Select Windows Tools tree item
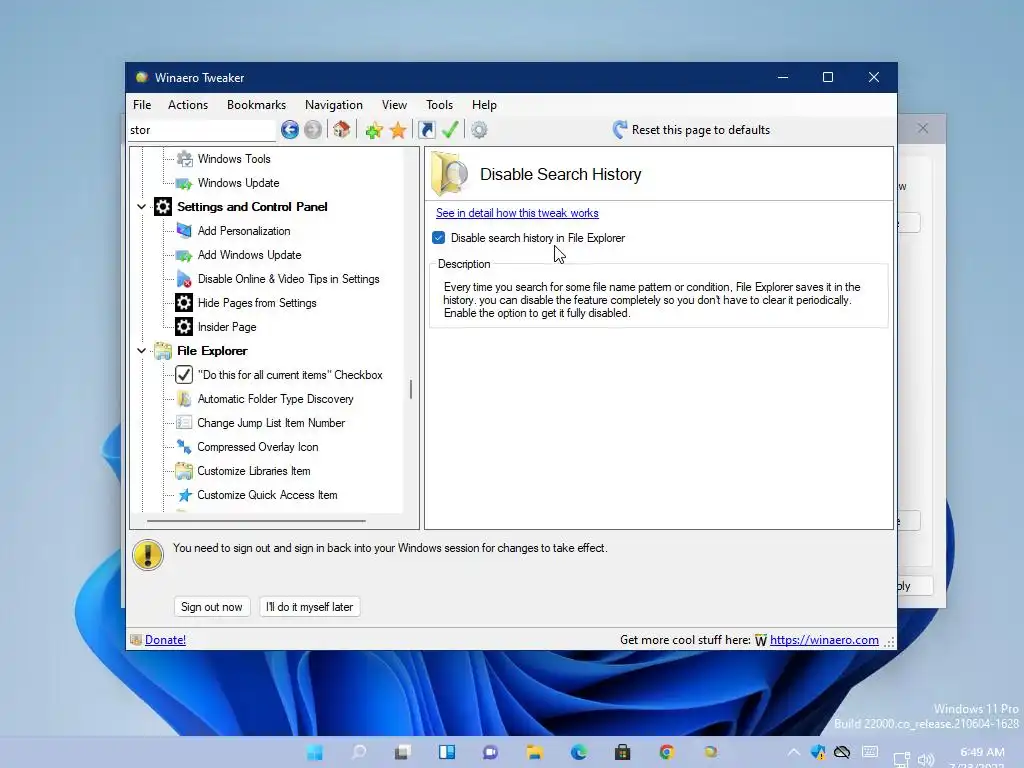Image resolution: width=1024 pixels, height=768 pixels. pyautogui.click(x=234, y=159)
